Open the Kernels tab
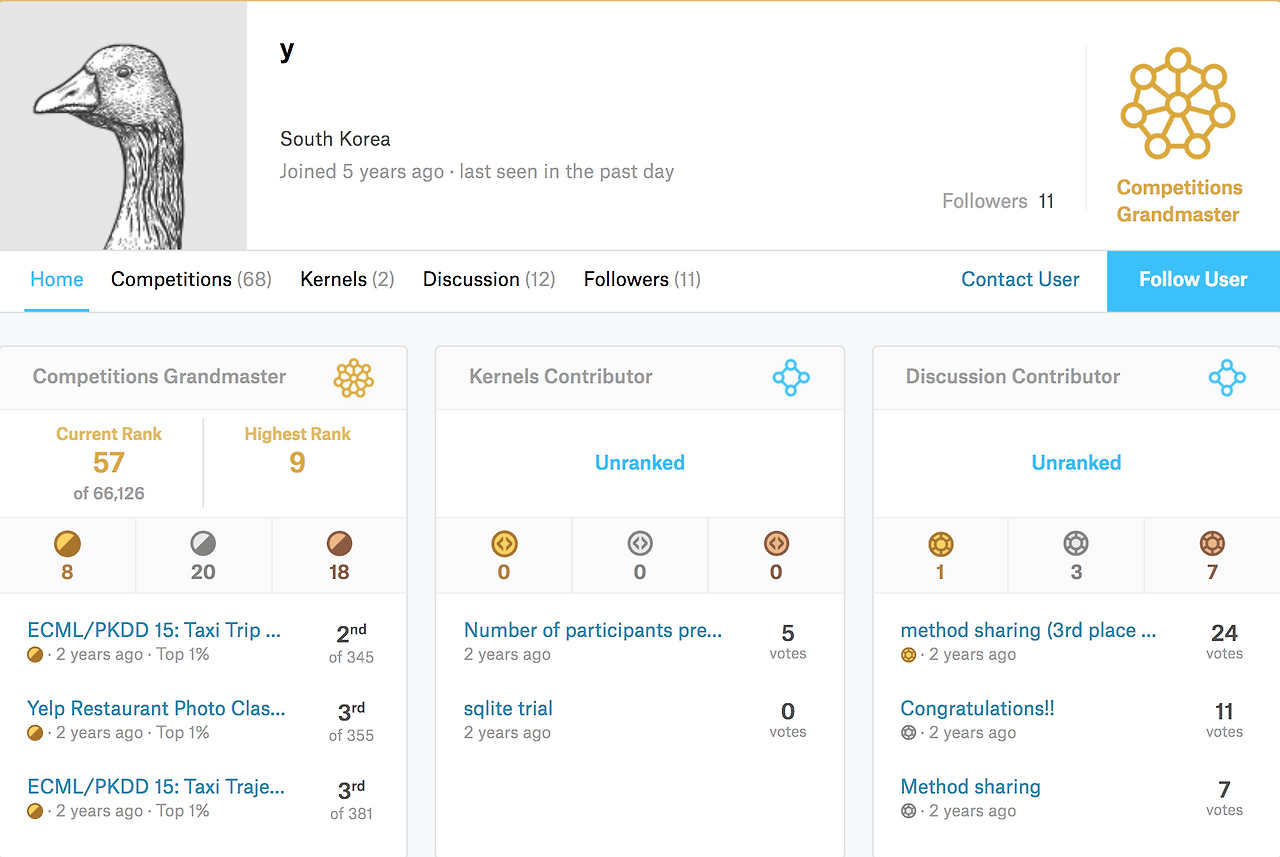Viewport: 1280px width, 857px height. coord(347,280)
